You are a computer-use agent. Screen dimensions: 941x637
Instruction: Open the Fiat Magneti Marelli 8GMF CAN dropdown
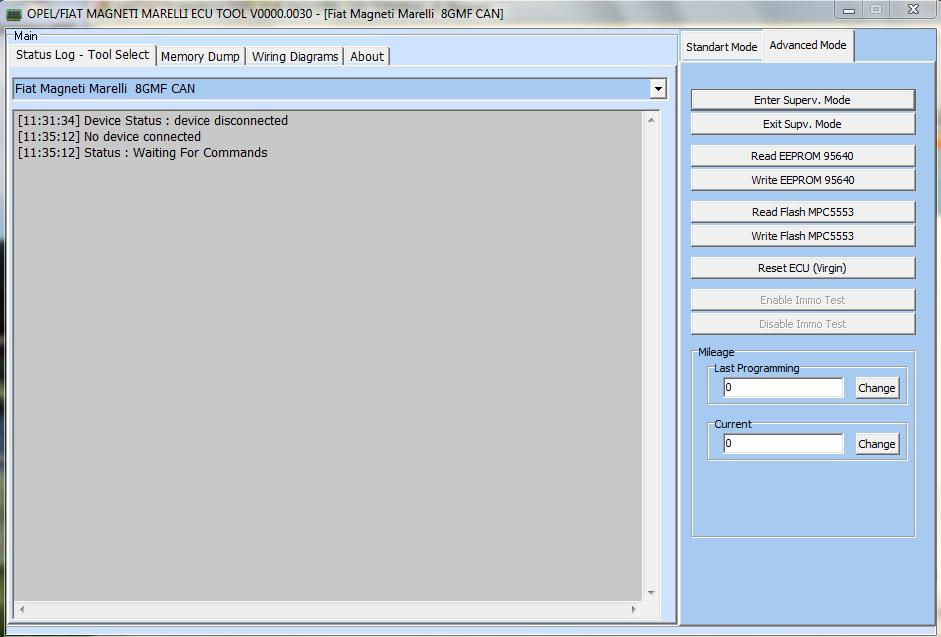(x=658, y=89)
